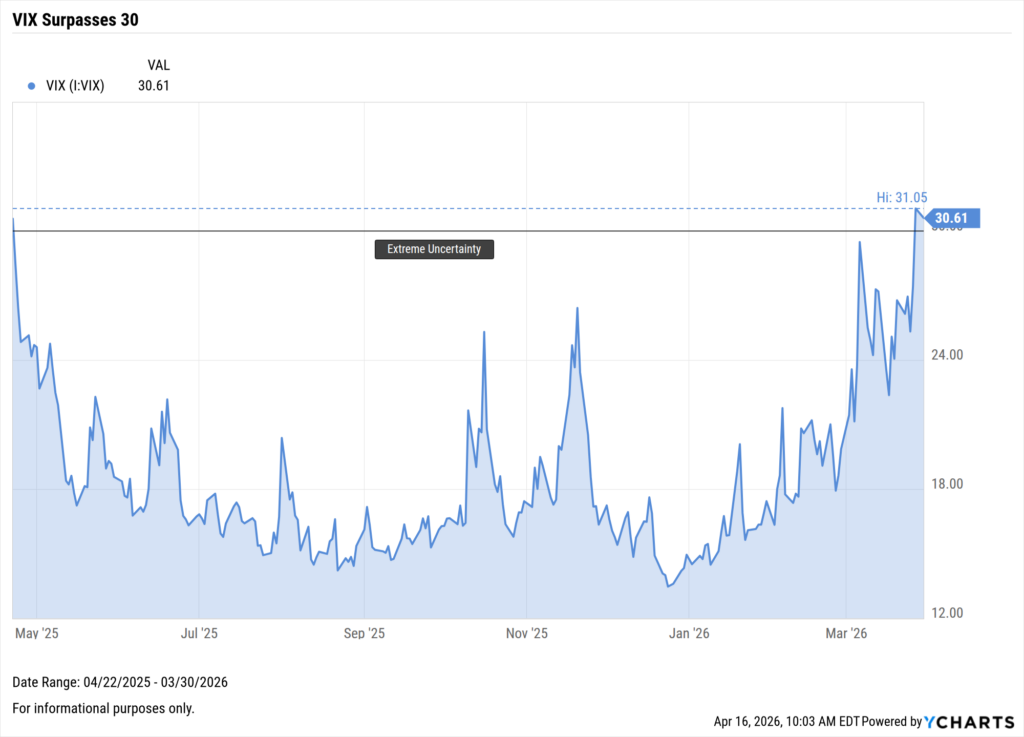Click the Extreme Uncertainty annotation label
The height and width of the screenshot is (737, 1024).
[433, 249]
